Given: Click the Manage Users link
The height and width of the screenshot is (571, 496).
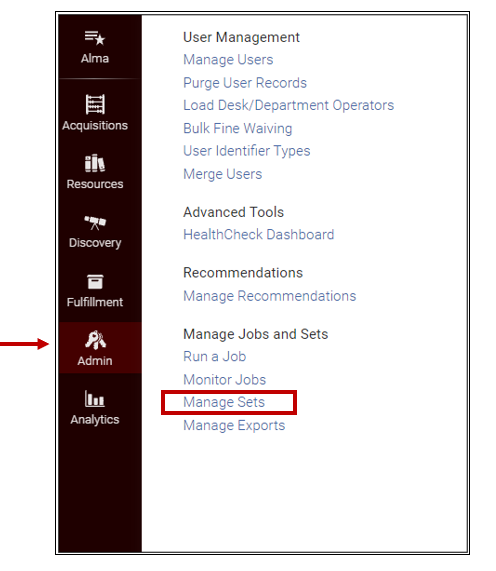Looking at the screenshot, I should point(228,59).
